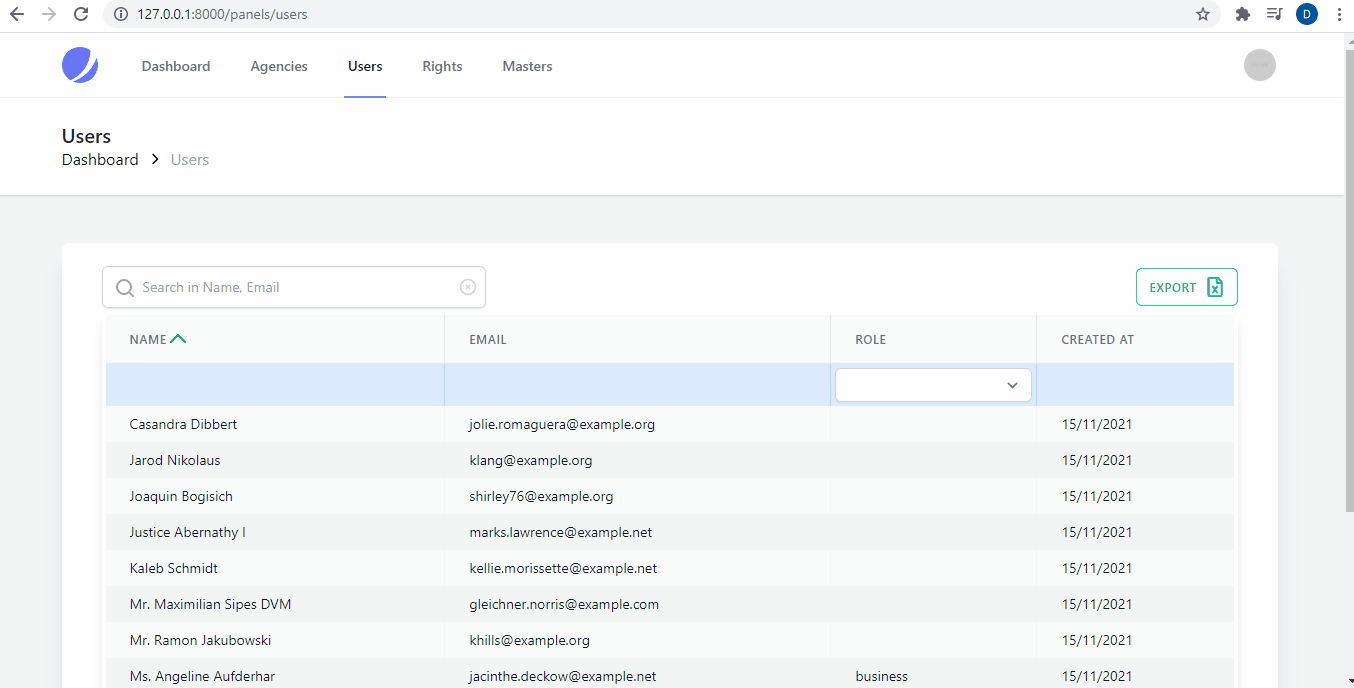This screenshot has height=688, width=1354.
Task: Select the Kaleb Schmidt name cell
Action: 174,568
